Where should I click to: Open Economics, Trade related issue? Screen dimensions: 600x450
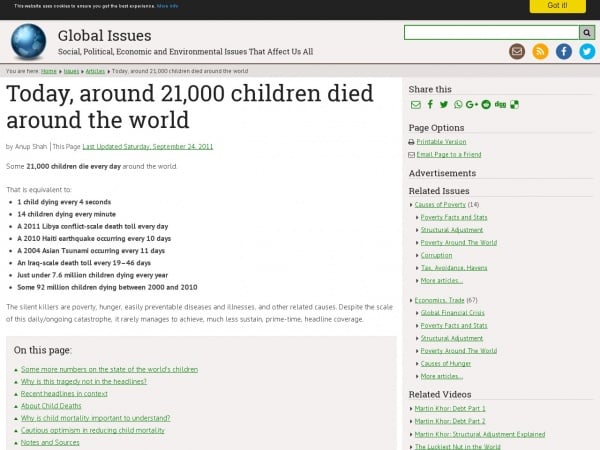tap(439, 300)
